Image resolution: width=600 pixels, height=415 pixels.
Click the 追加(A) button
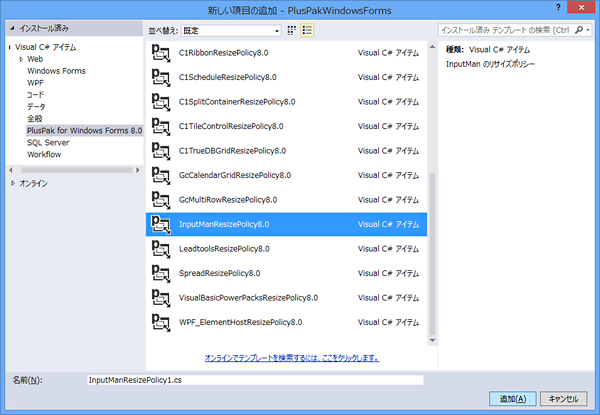[513, 399]
